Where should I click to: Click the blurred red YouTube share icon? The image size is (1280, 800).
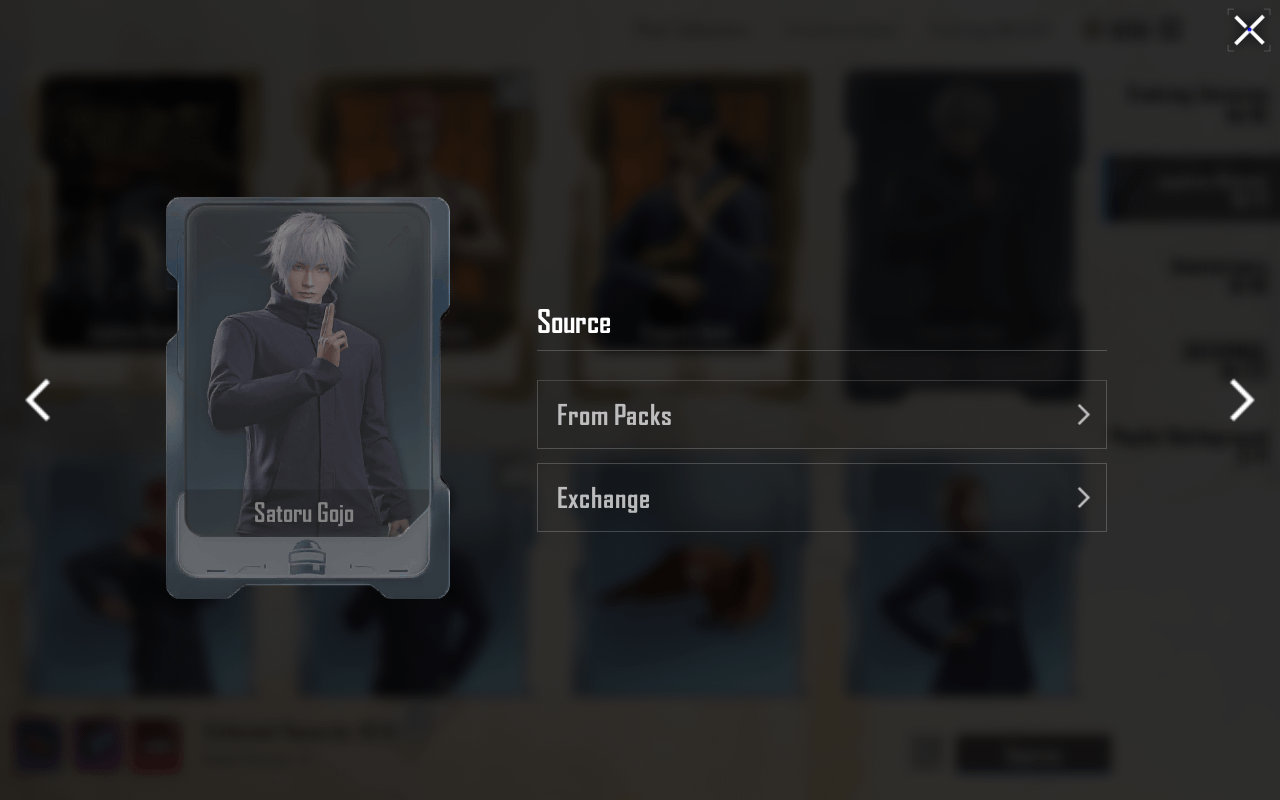click(x=157, y=747)
